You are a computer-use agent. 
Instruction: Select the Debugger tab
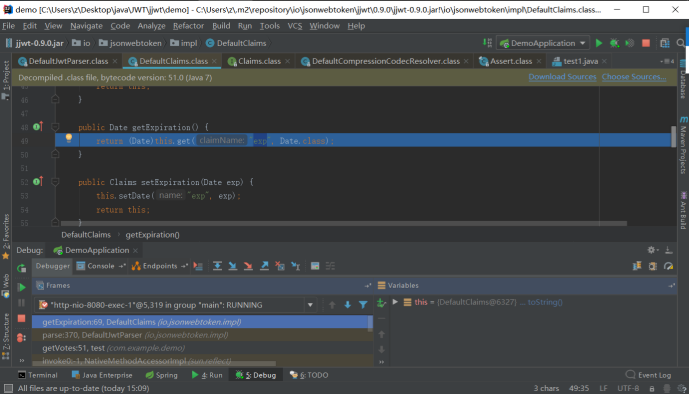point(53,266)
